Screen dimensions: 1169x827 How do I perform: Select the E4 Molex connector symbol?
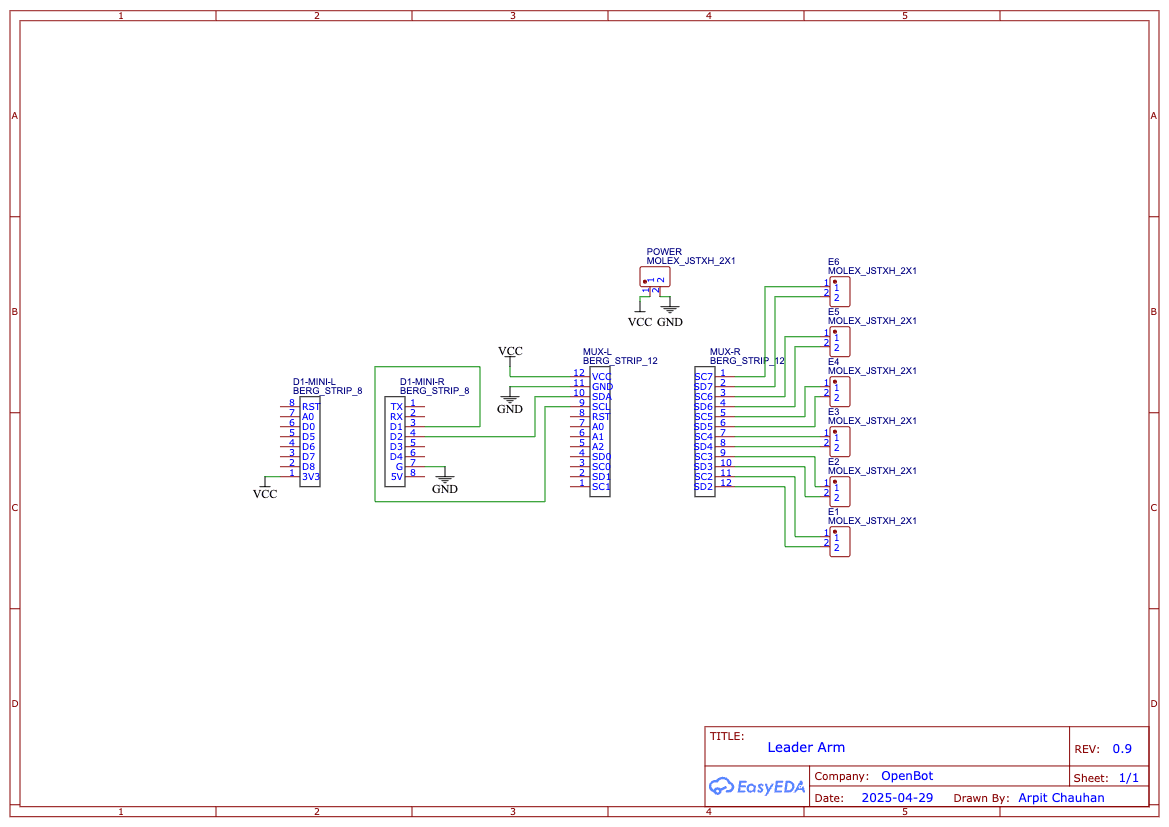[x=839, y=392]
